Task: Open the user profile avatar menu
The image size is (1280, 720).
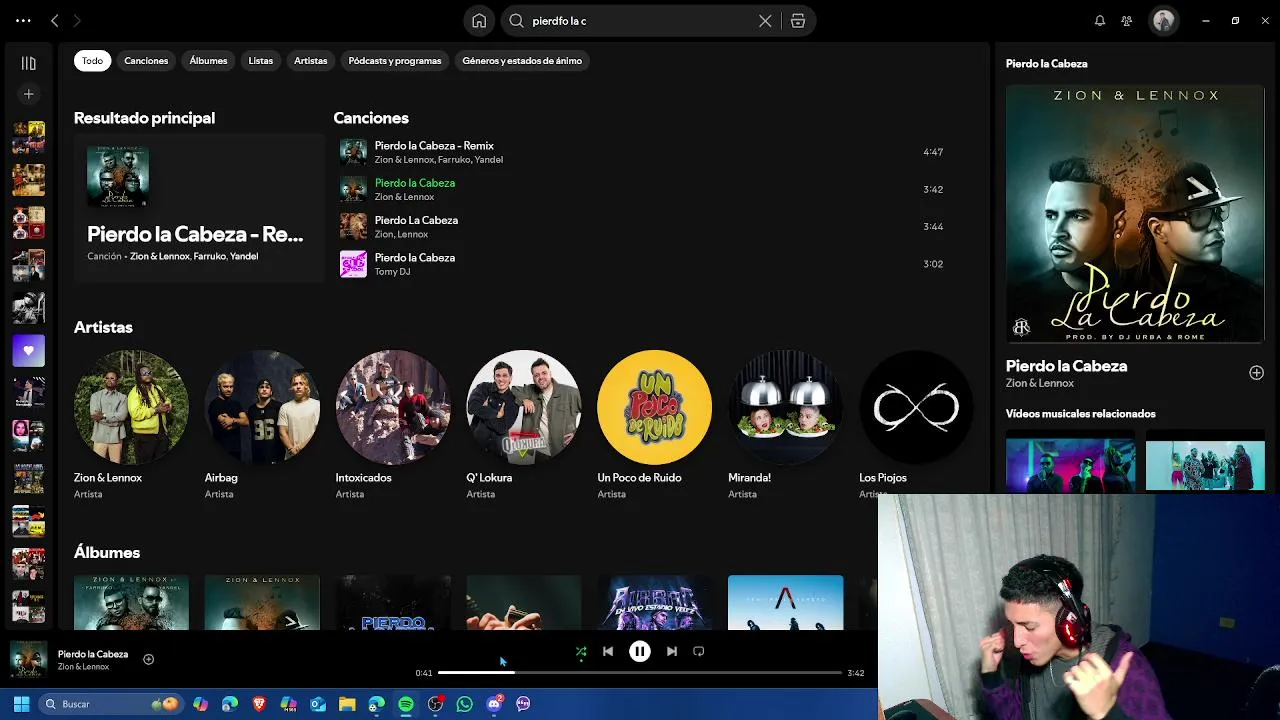Action: [1163, 21]
